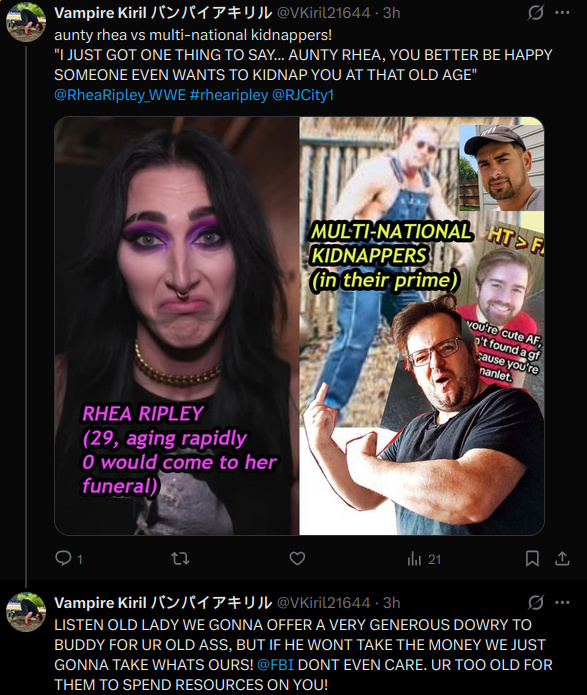
Task: Bookmark the first tweet
Action: tap(532, 558)
